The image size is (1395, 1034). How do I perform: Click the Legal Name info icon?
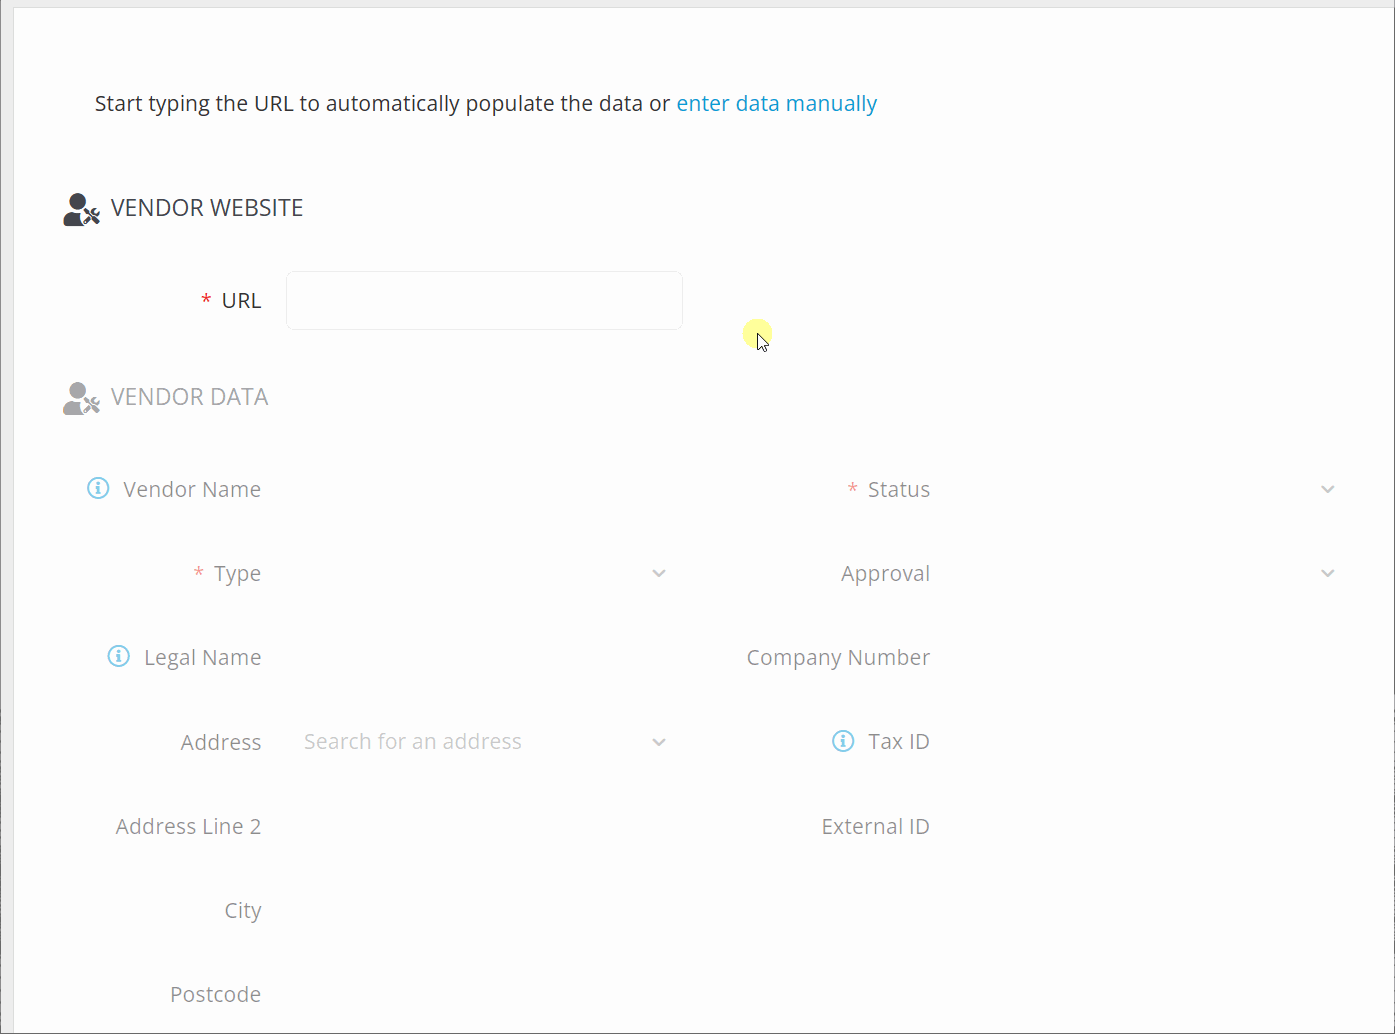coord(119,656)
